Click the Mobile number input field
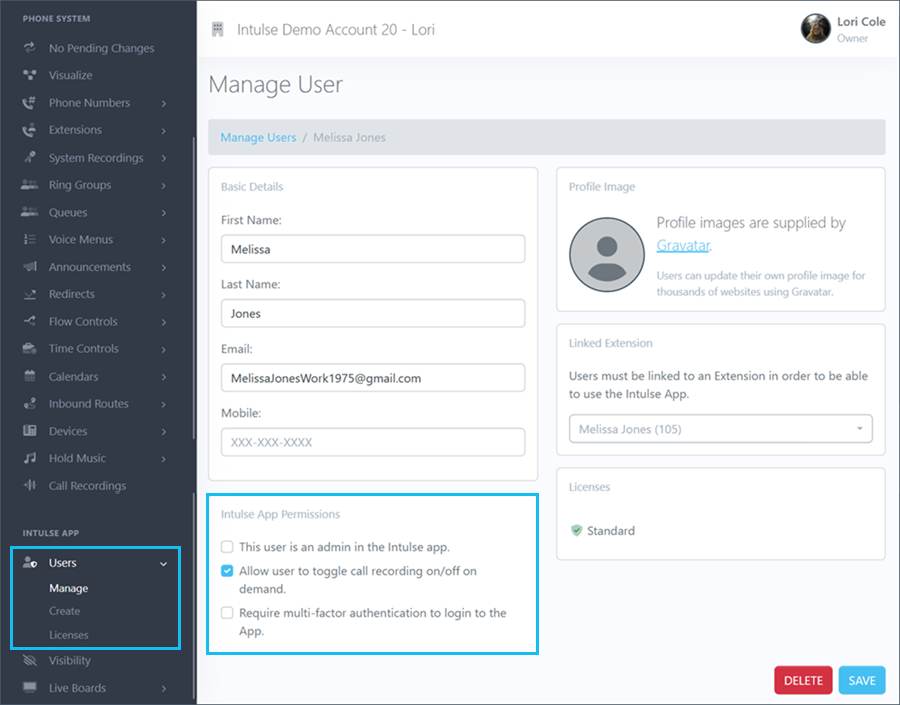Image resolution: width=900 pixels, height=705 pixels. [373, 442]
